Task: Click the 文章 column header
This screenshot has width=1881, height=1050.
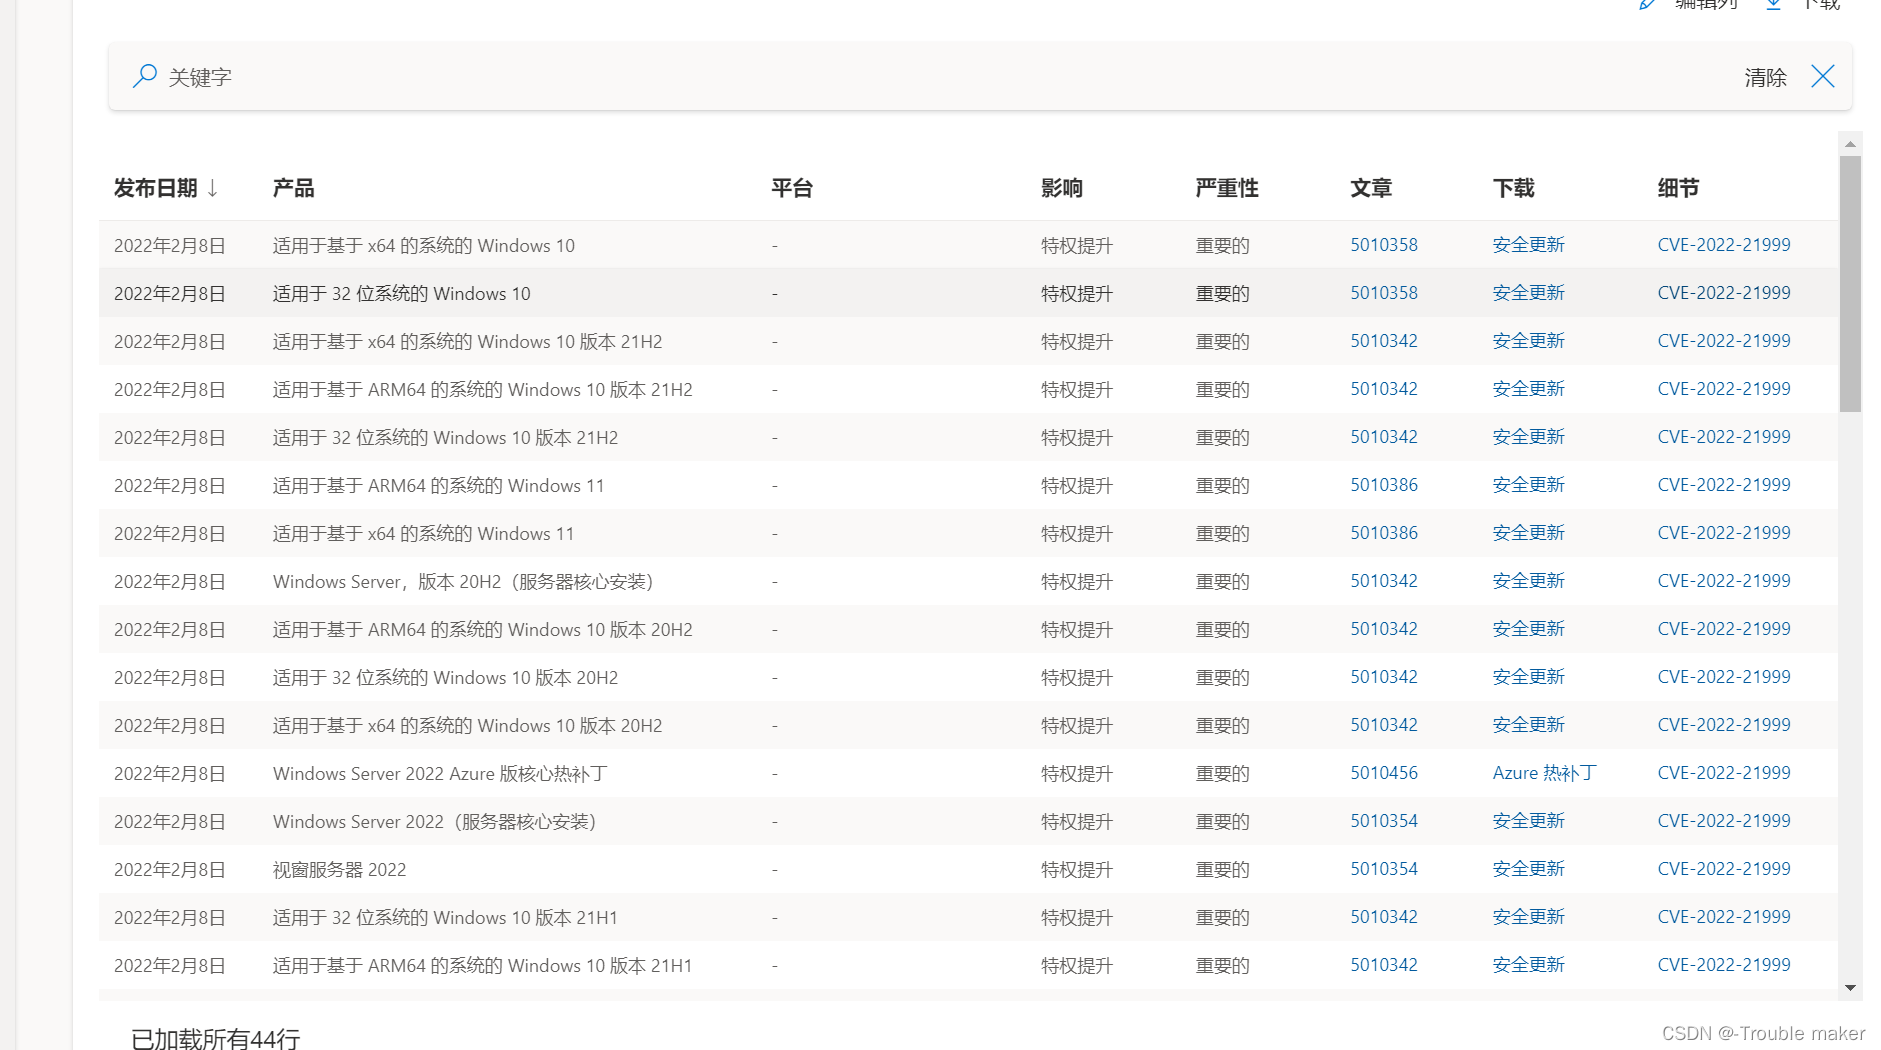Action: click(x=1371, y=188)
